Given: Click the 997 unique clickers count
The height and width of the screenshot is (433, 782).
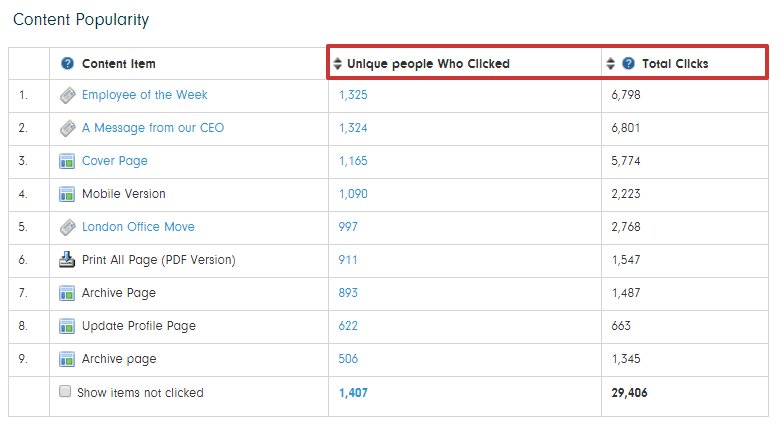Looking at the screenshot, I should (x=348, y=226).
